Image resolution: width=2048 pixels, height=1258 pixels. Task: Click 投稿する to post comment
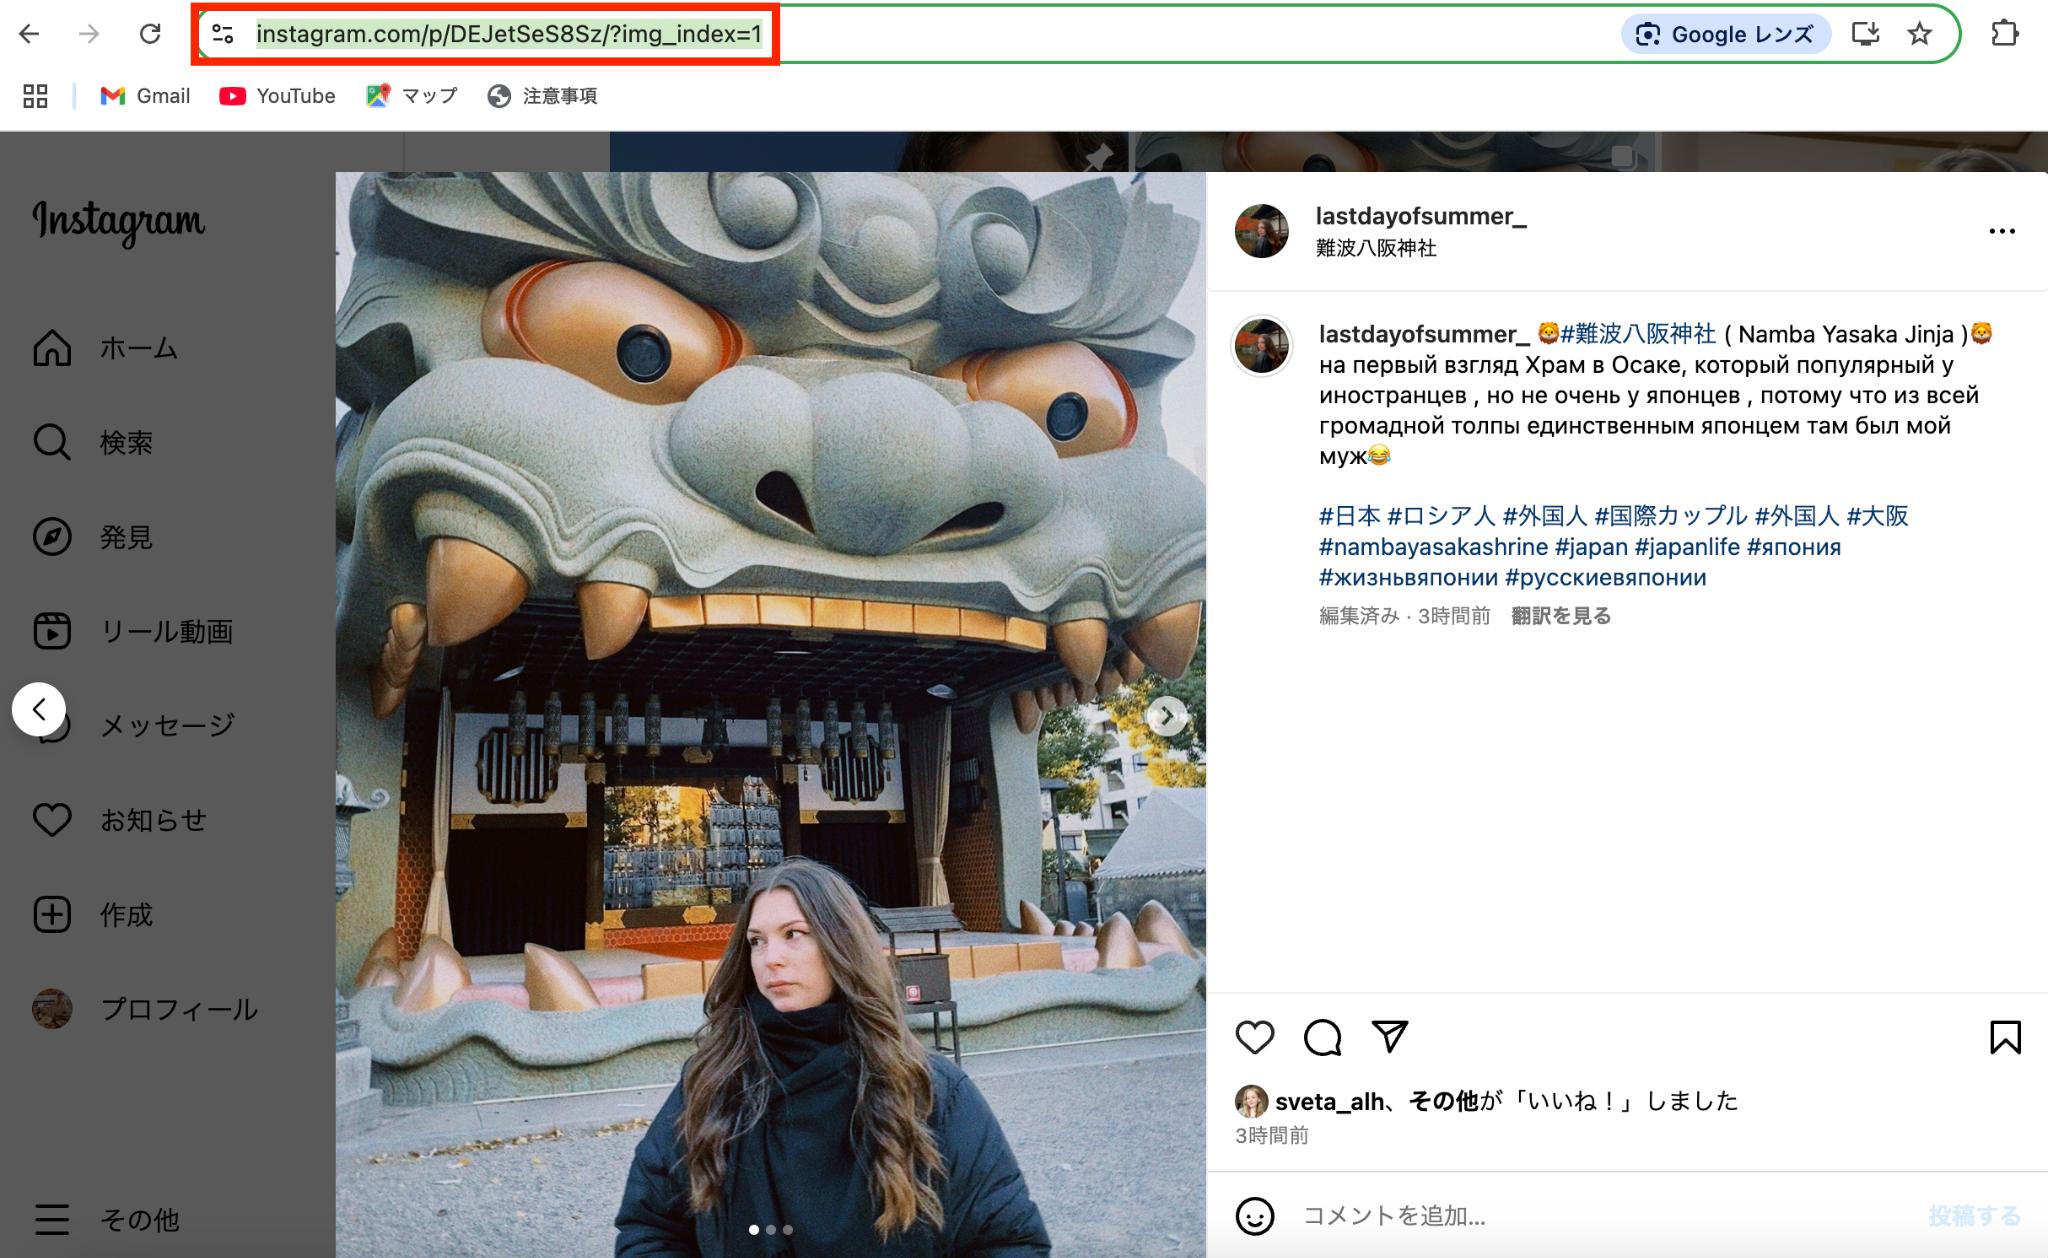click(x=1975, y=1216)
